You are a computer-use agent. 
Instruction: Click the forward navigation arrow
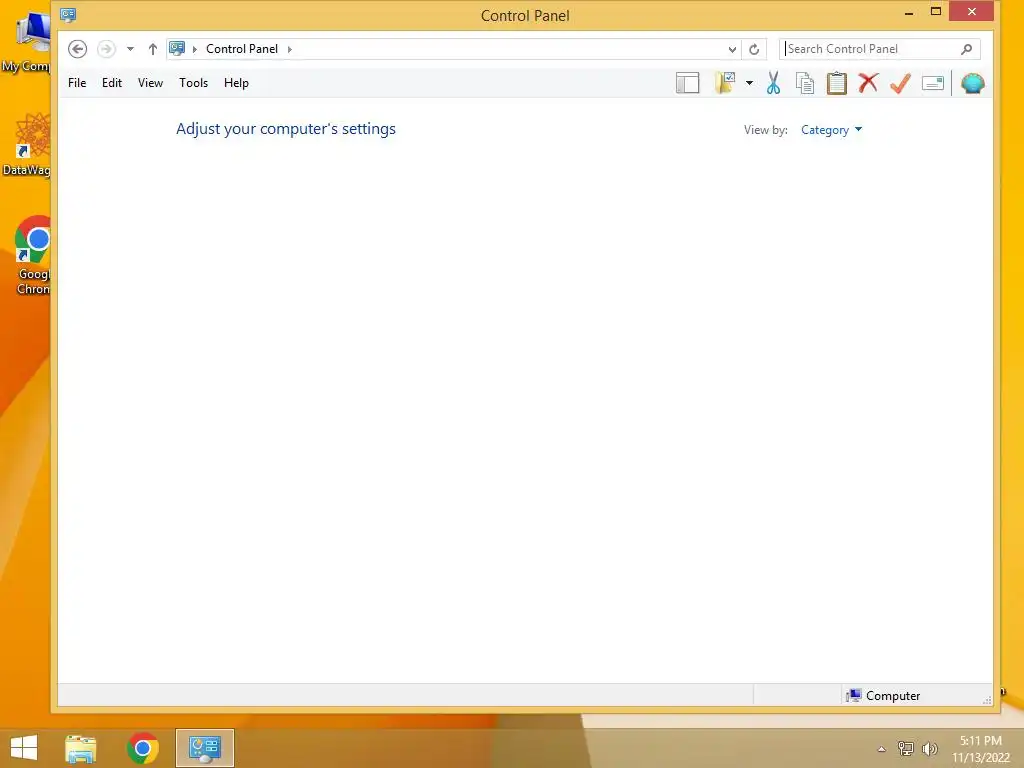[x=106, y=49]
